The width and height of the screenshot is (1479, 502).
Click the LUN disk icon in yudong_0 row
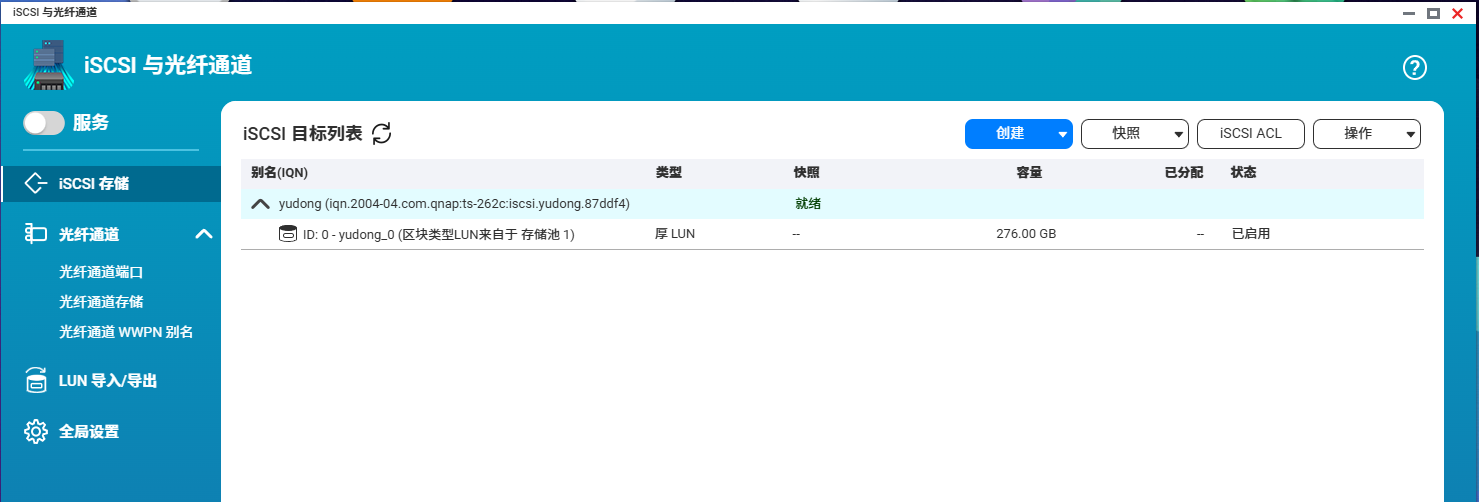pos(288,234)
